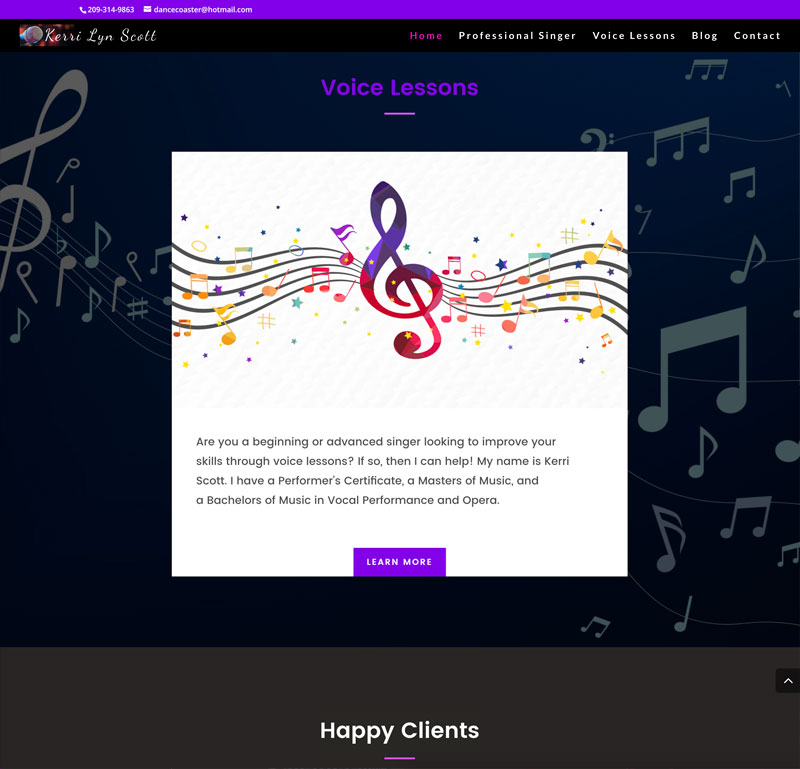
Task: Click the Voice Lessons heading
Action: (399, 87)
